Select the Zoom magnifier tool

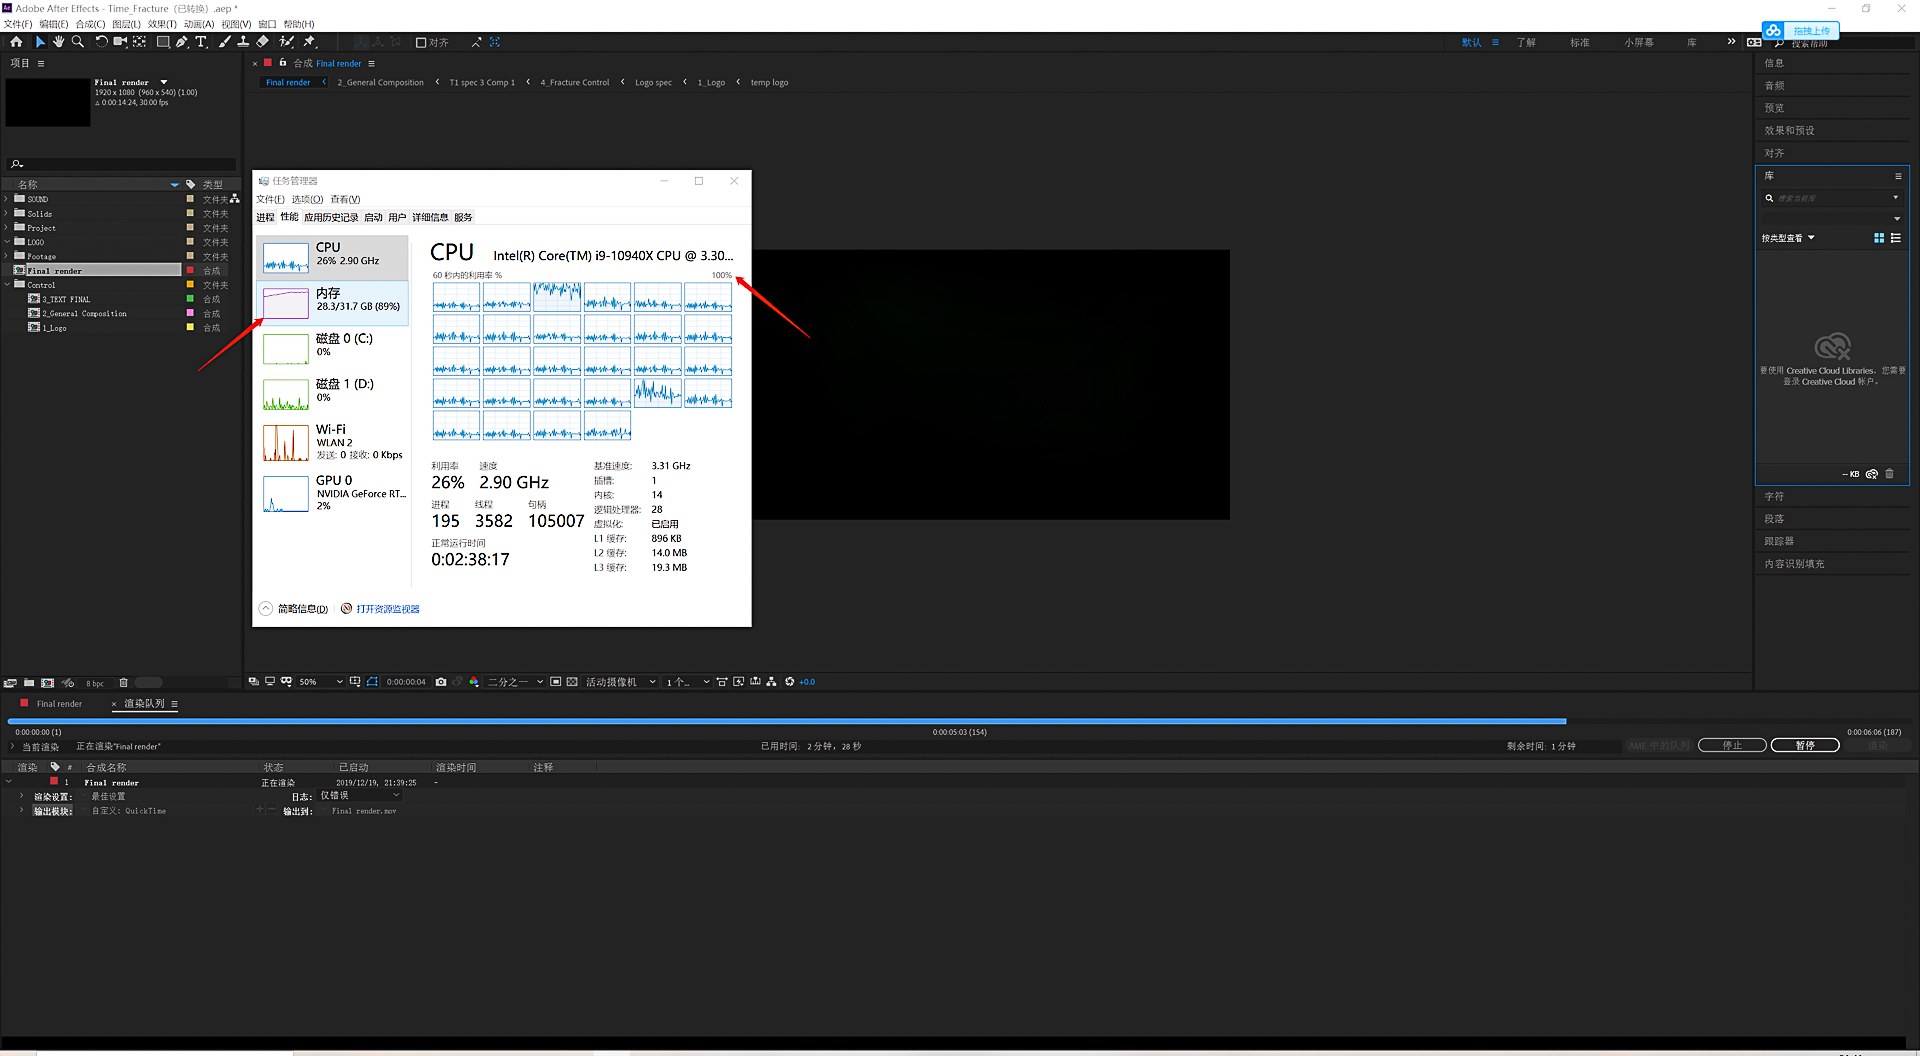pos(78,42)
